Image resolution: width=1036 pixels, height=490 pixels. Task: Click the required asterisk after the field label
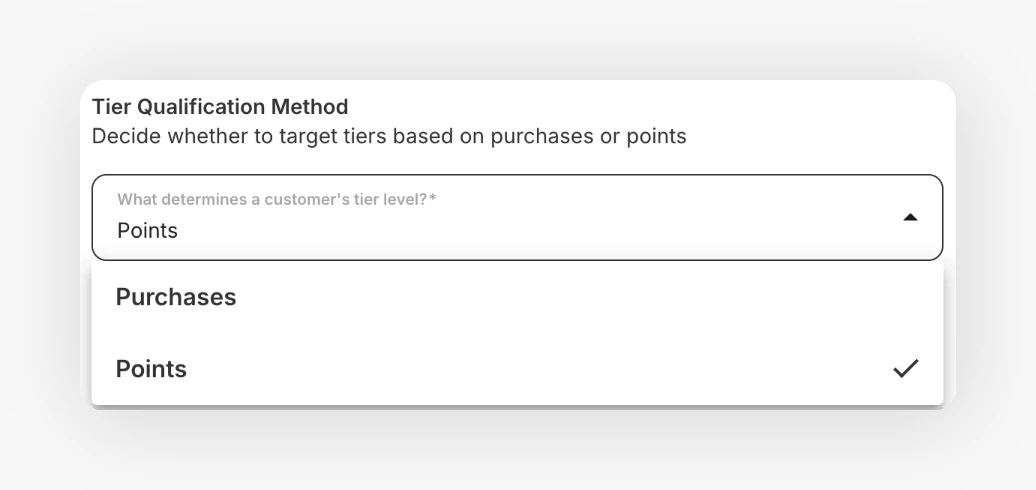433,197
